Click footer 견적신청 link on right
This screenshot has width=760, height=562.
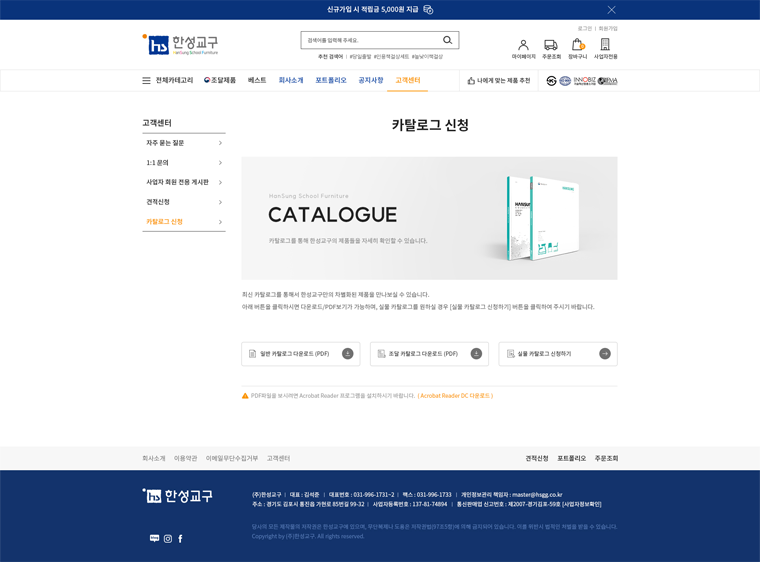[537, 458]
